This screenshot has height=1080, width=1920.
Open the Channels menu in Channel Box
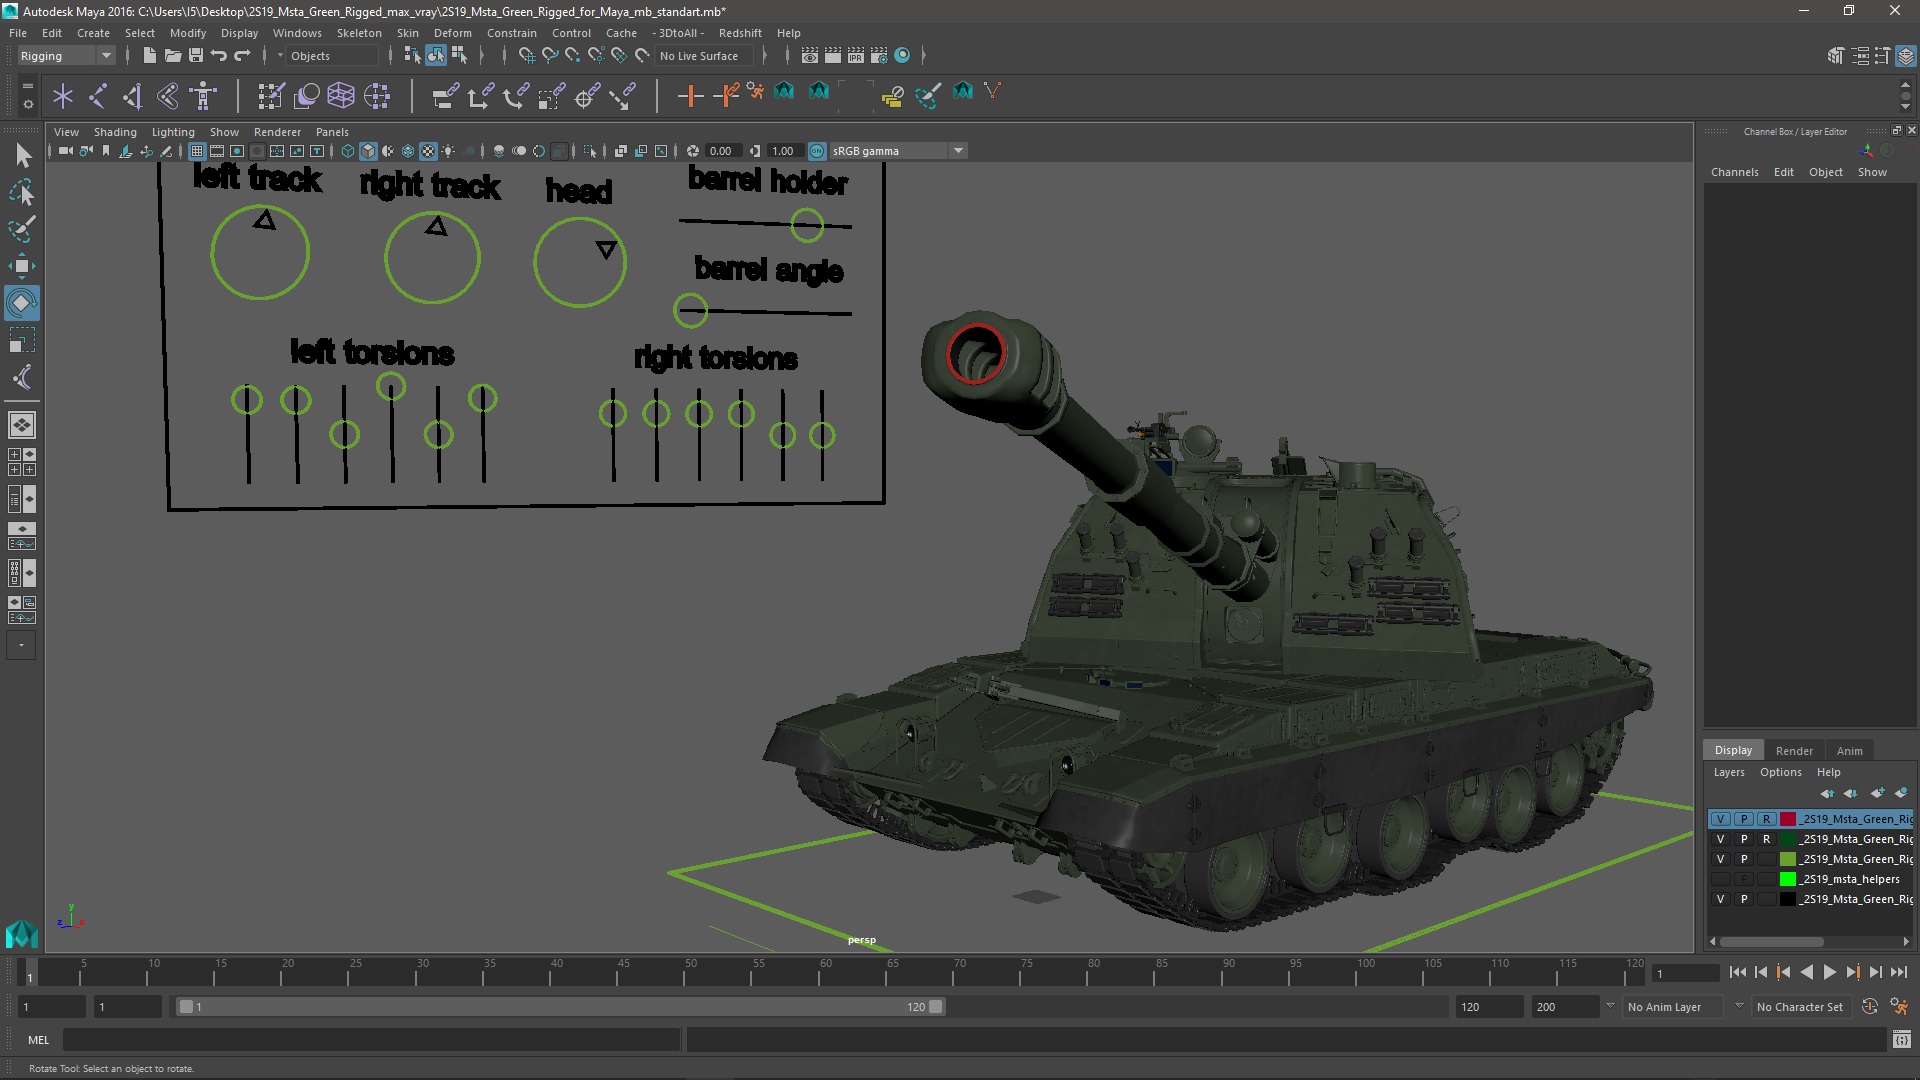point(1734,172)
